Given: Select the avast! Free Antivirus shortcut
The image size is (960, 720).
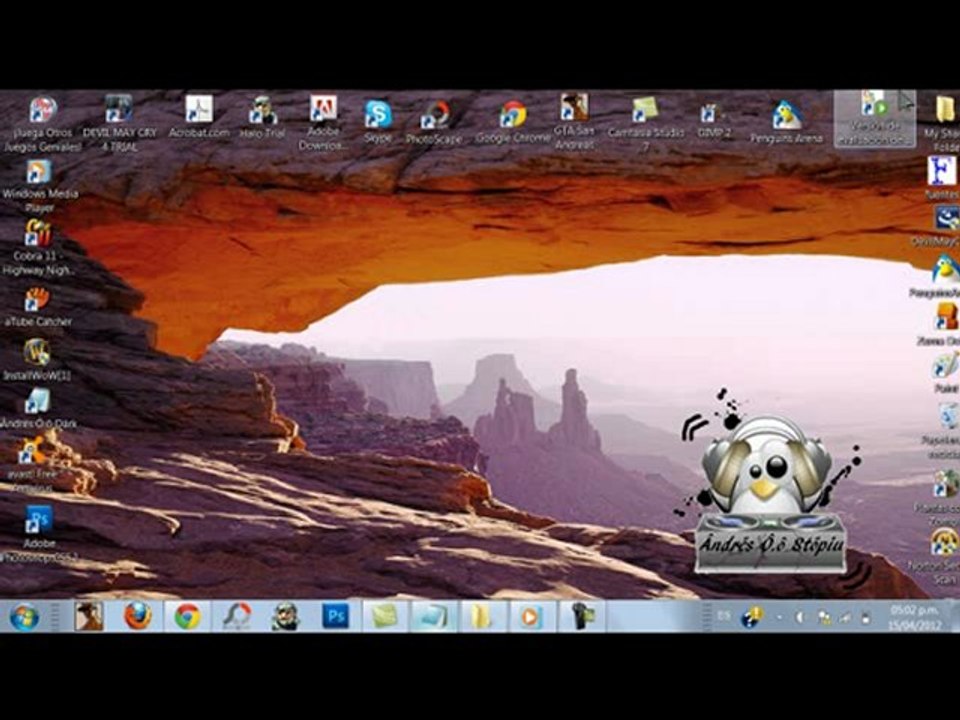Looking at the screenshot, I should (x=34, y=464).
